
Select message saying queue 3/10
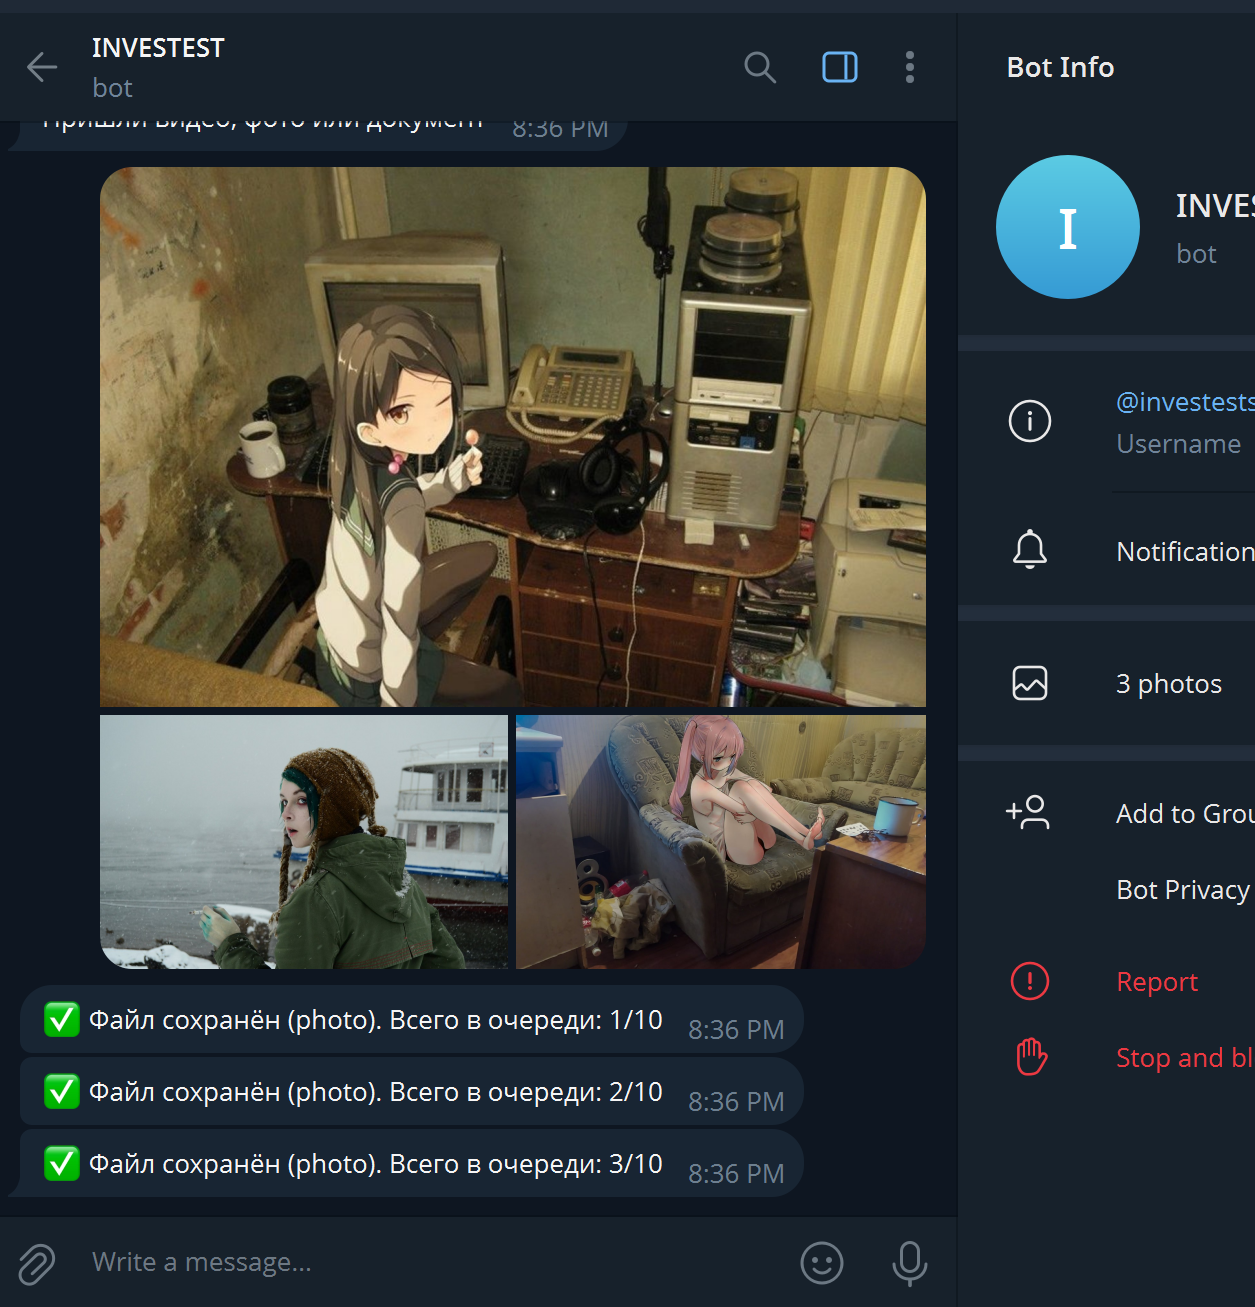pyautogui.click(x=411, y=1164)
